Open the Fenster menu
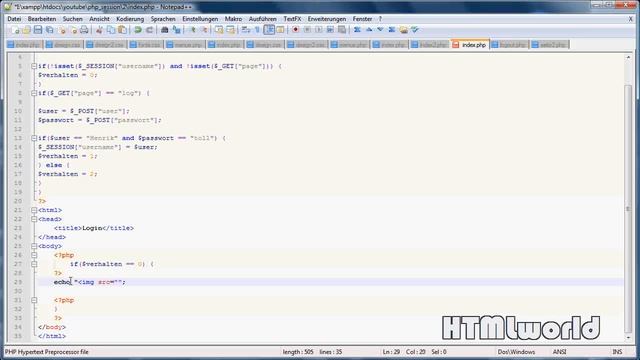This screenshot has width=640, height=360. (362, 19)
